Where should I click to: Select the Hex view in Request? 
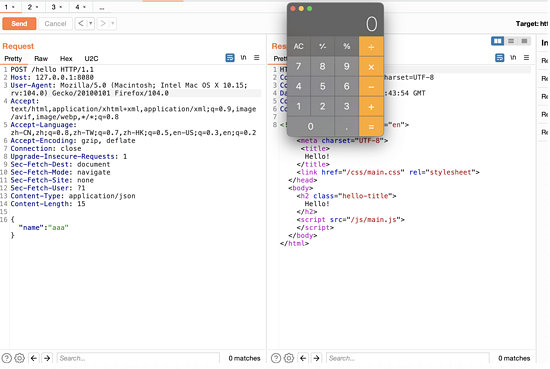coord(66,59)
